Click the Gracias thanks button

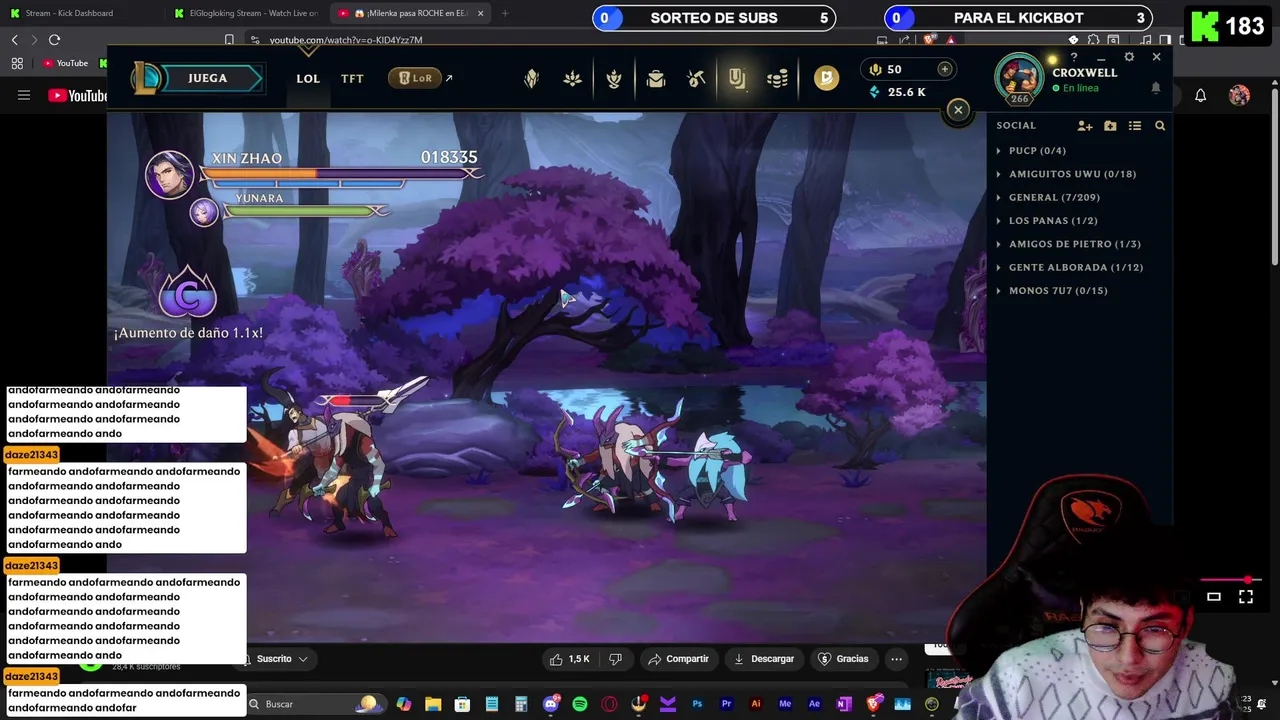pos(843,659)
